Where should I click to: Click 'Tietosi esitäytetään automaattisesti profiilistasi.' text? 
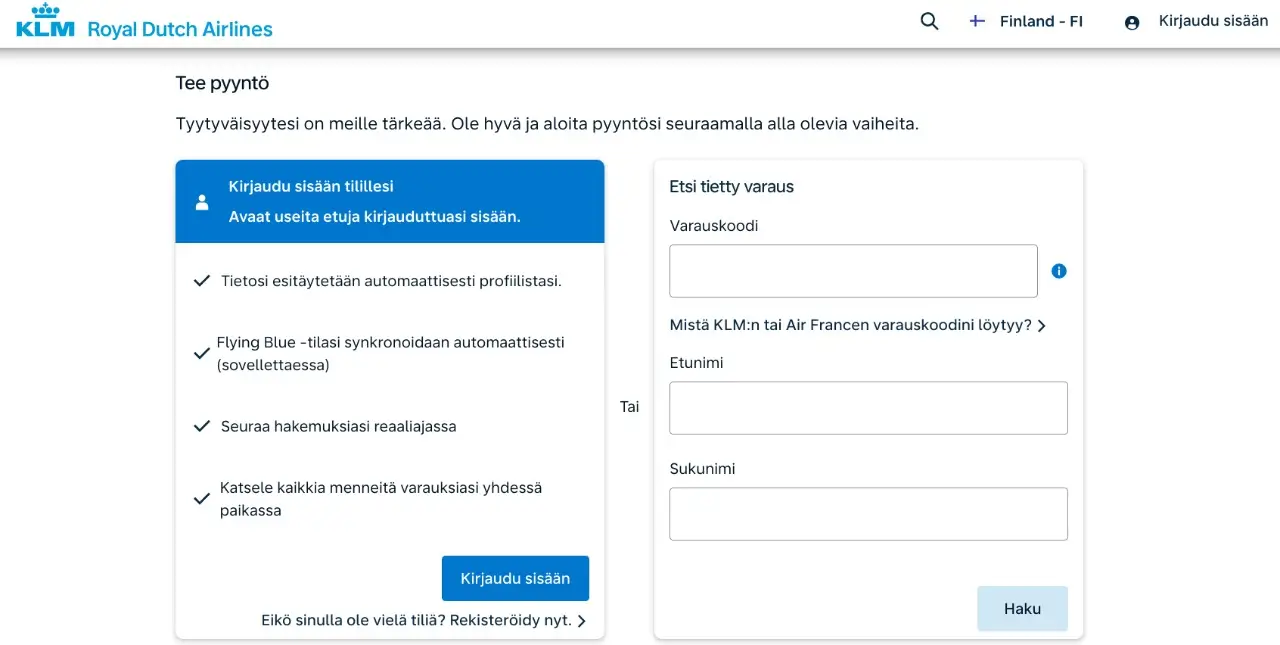[x=391, y=281]
